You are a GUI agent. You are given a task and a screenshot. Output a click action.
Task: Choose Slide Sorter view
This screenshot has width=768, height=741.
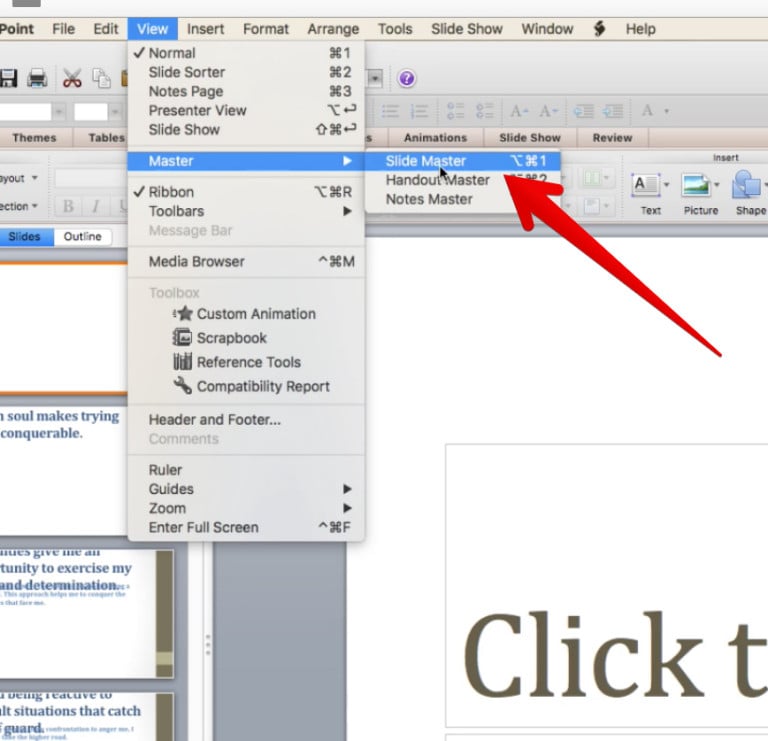[246, 72]
